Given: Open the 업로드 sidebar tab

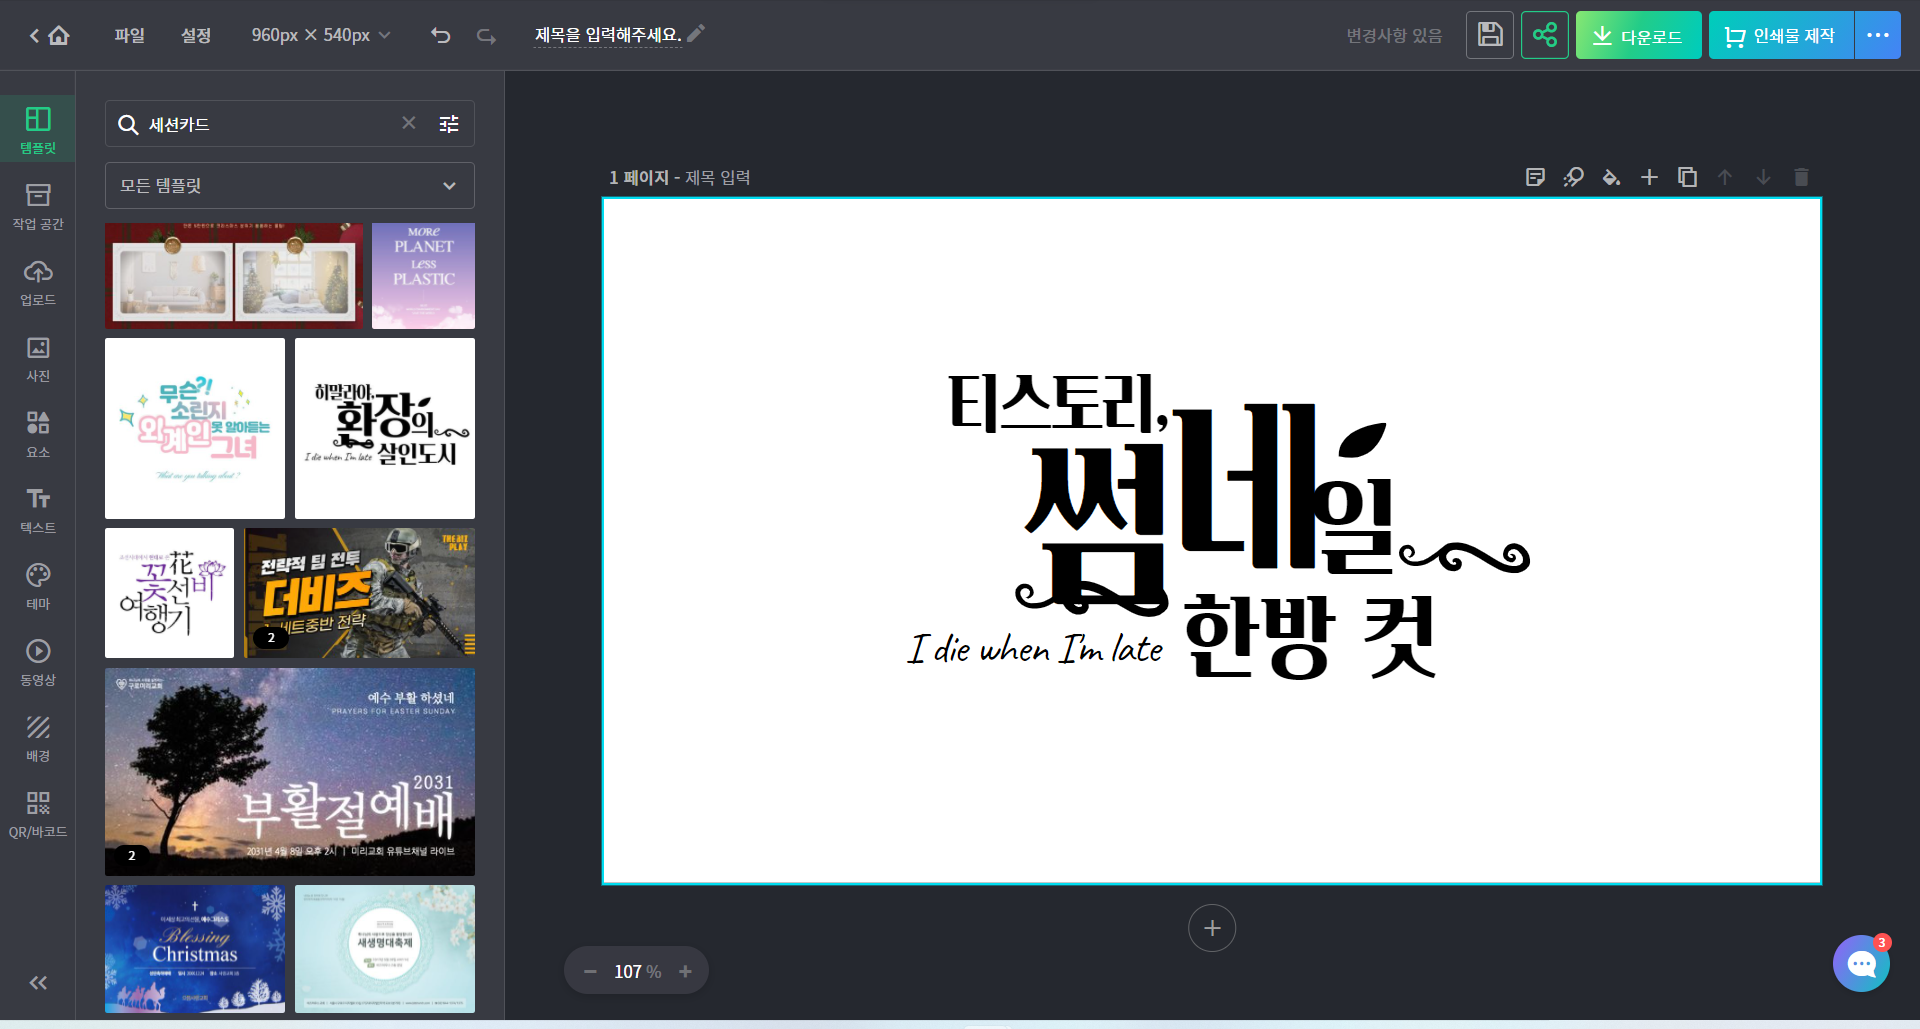Looking at the screenshot, I should [38, 282].
